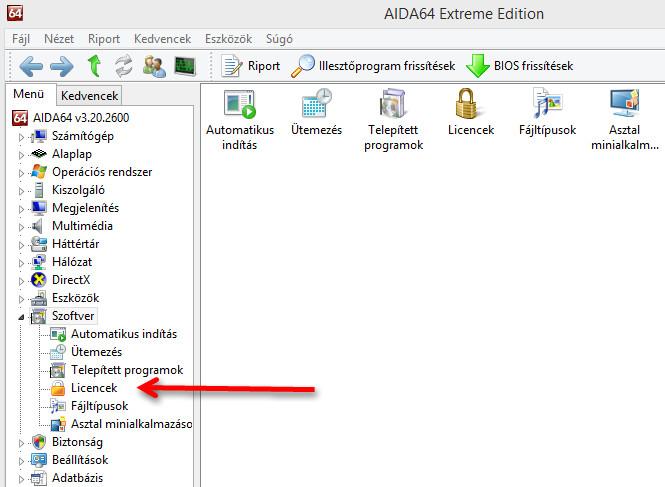Open BIOS frissítések
The height and width of the screenshot is (487, 665).
pyautogui.click(x=520, y=66)
